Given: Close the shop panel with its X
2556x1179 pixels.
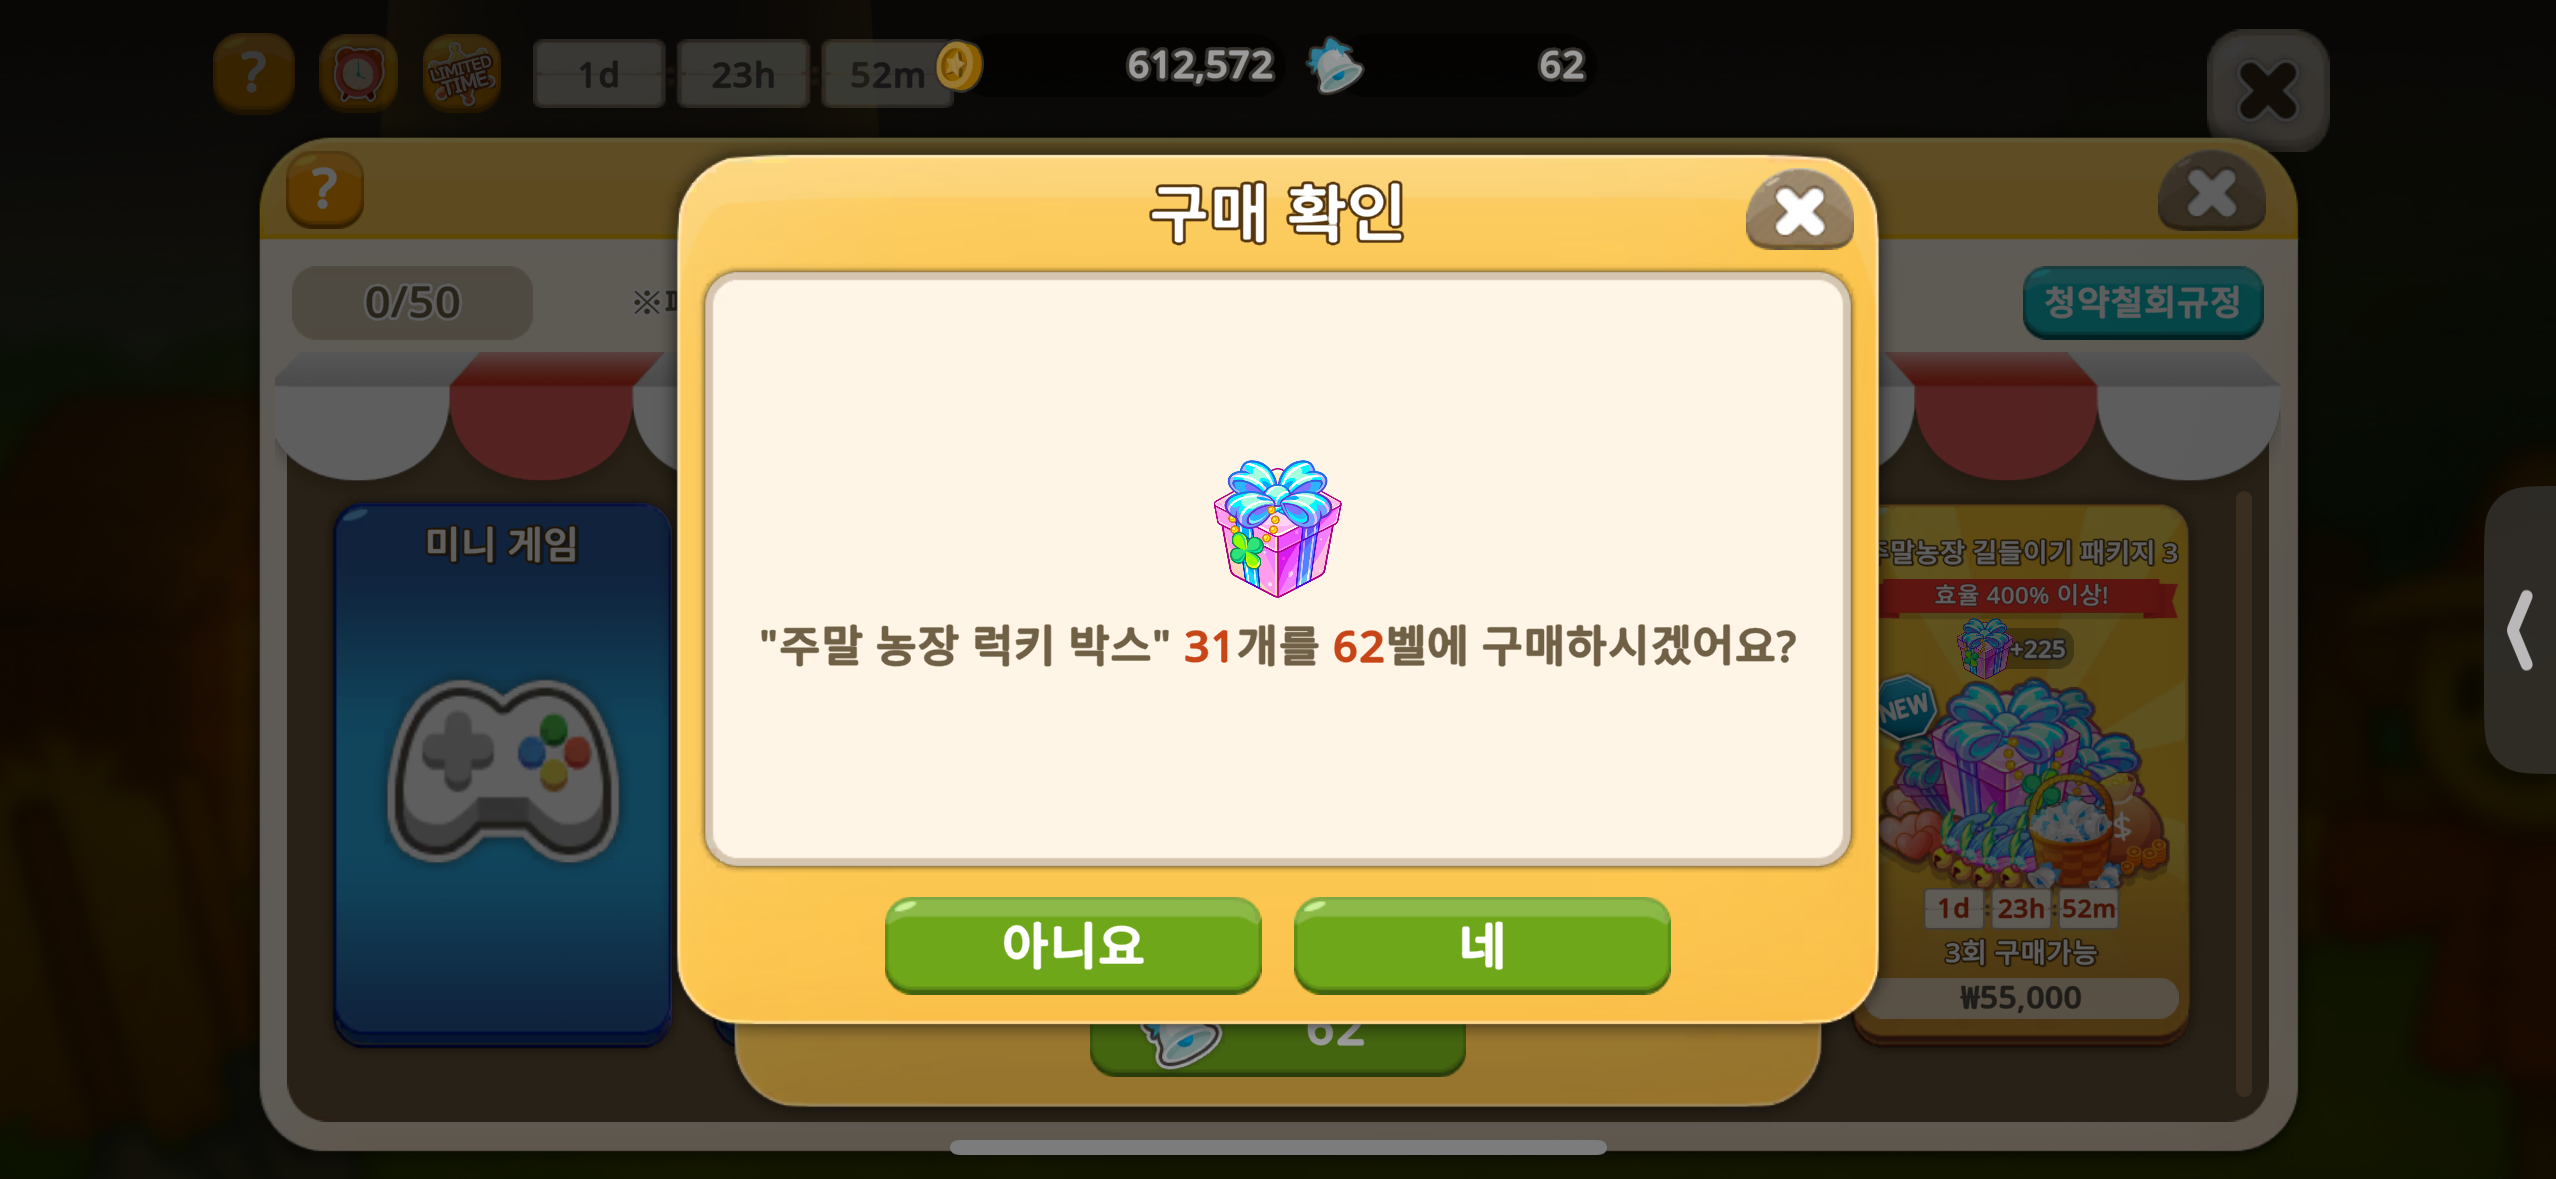Looking at the screenshot, I should (x=2211, y=192).
